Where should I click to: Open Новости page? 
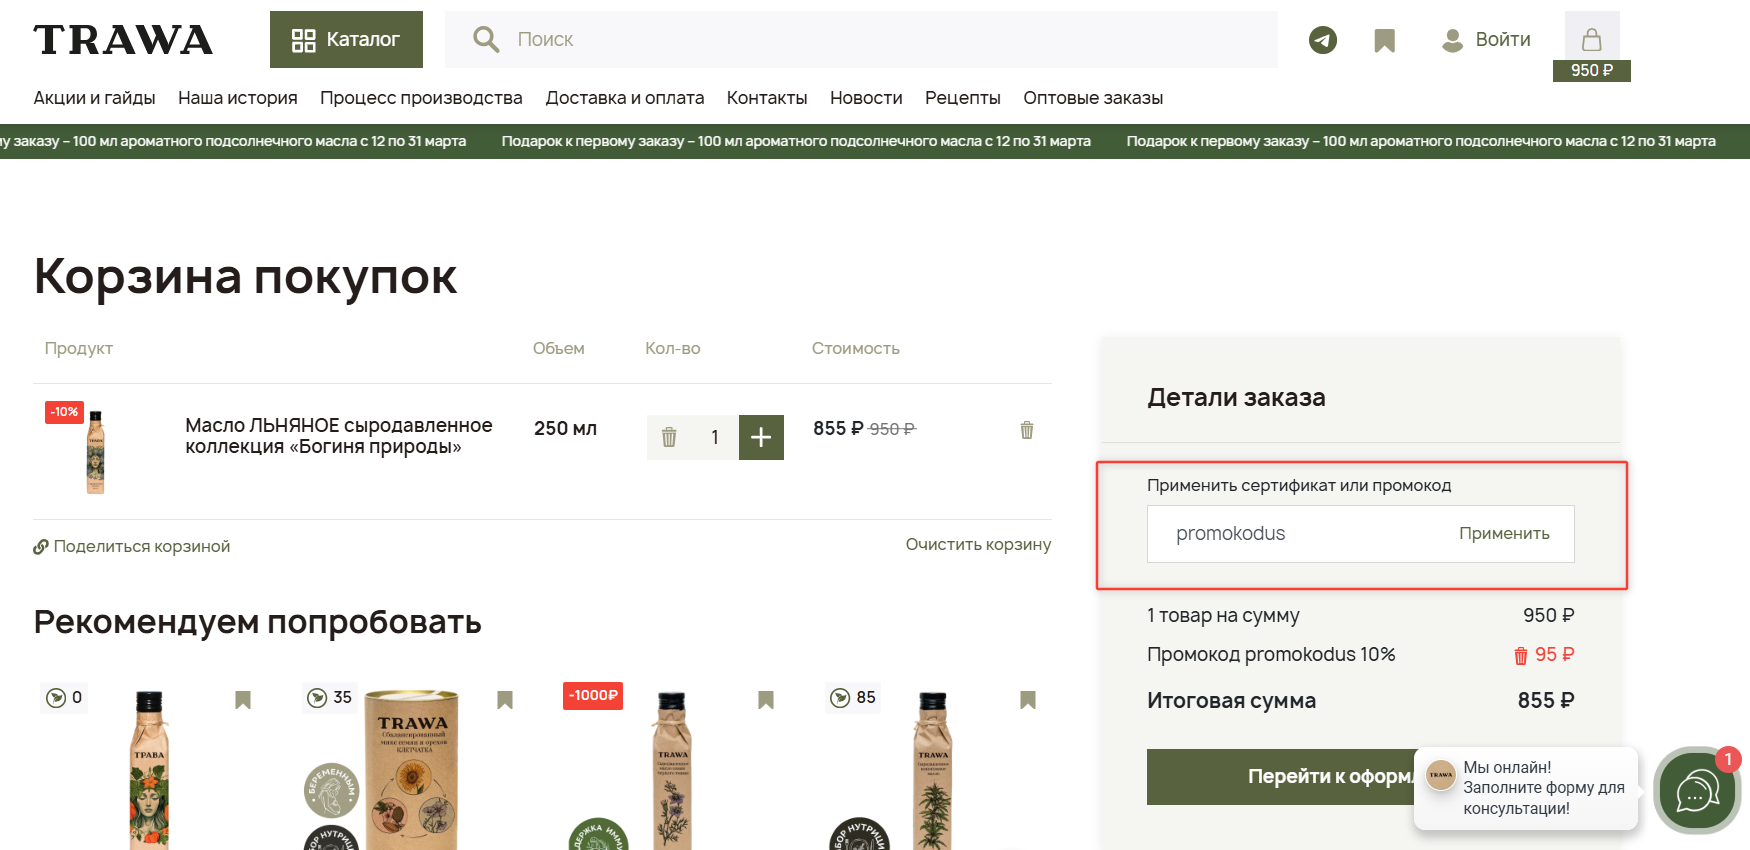click(866, 98)
